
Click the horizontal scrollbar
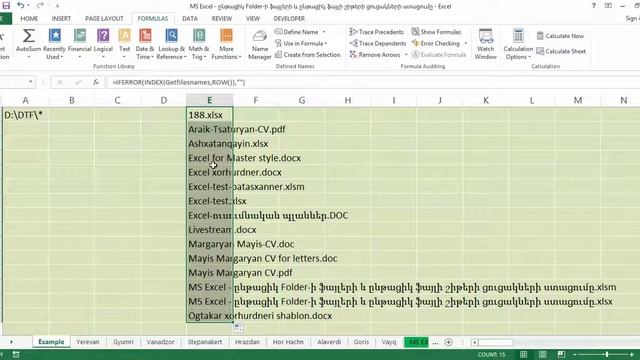(x=496, y=342)
